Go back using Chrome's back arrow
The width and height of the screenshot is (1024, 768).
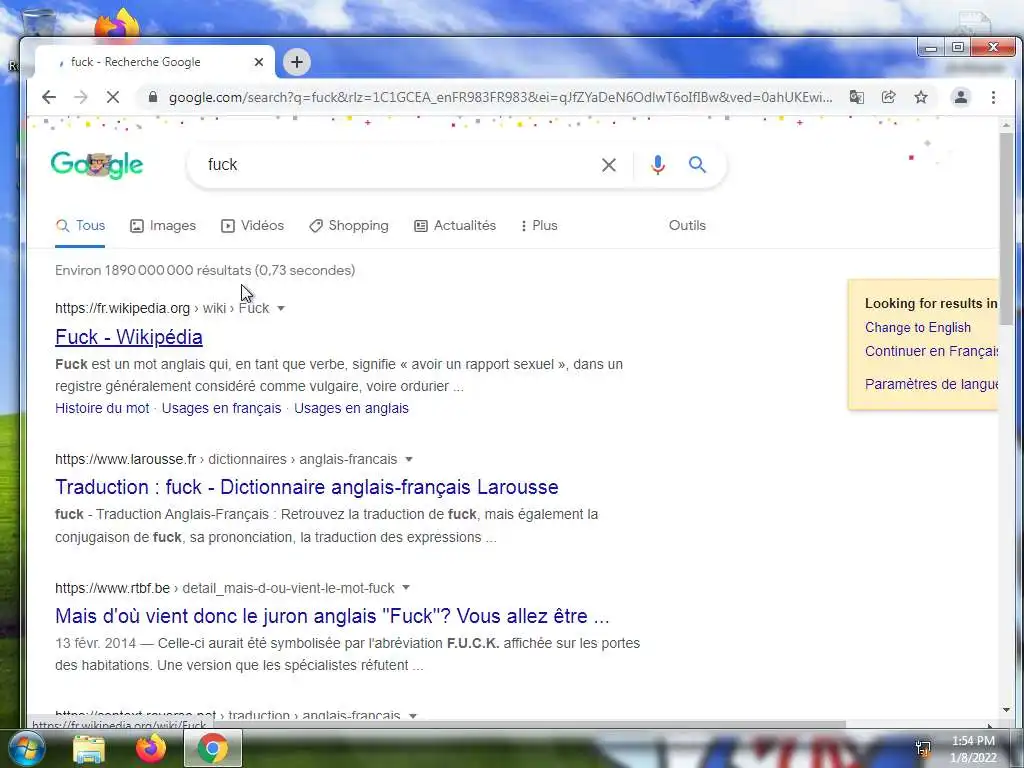click(x=49, y=97)
